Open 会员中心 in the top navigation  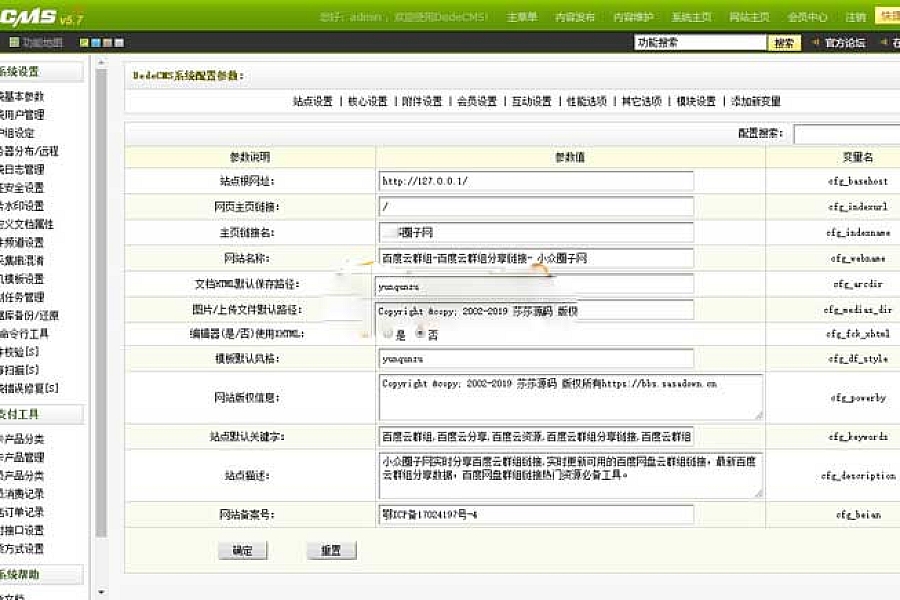[x=807, y=17]
